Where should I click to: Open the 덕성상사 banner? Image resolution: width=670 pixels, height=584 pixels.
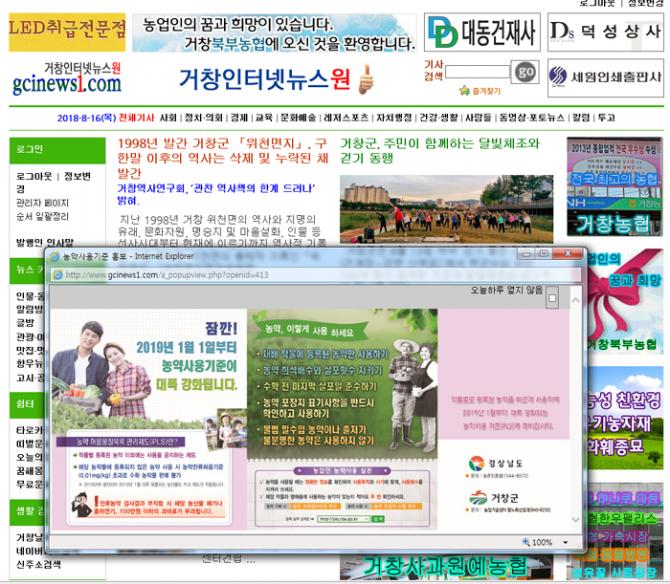[x=605, y=32]
